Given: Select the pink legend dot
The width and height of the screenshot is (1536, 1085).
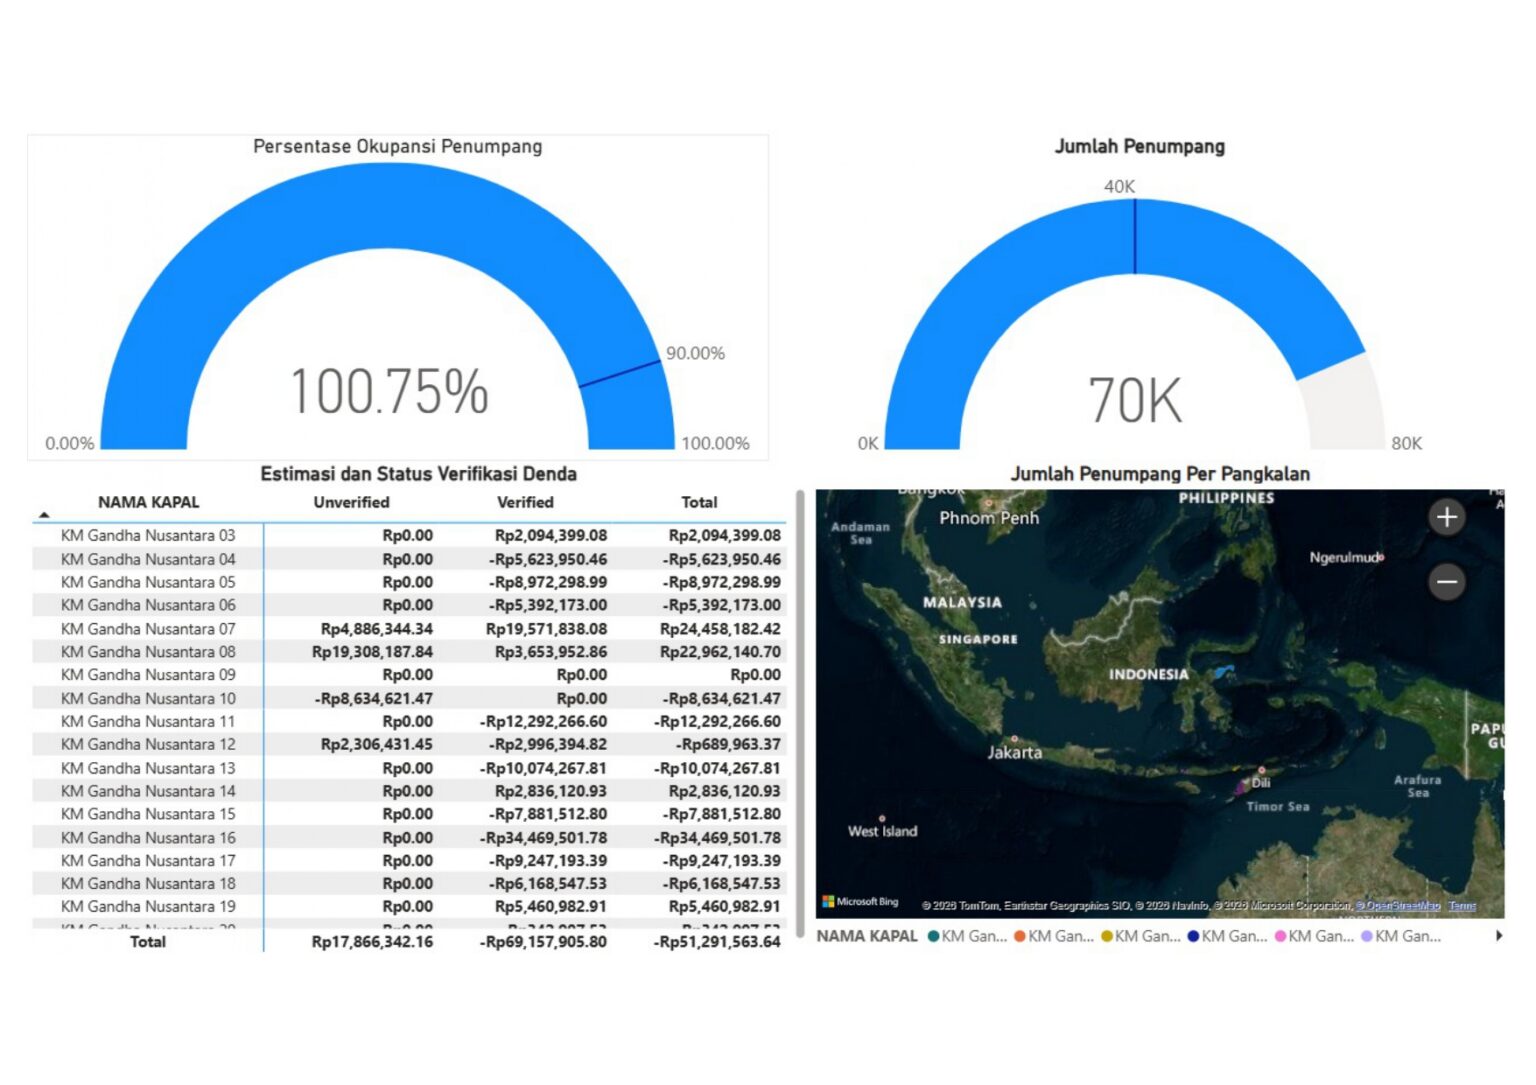Looking at the screenshot, I should point(1280,937).
